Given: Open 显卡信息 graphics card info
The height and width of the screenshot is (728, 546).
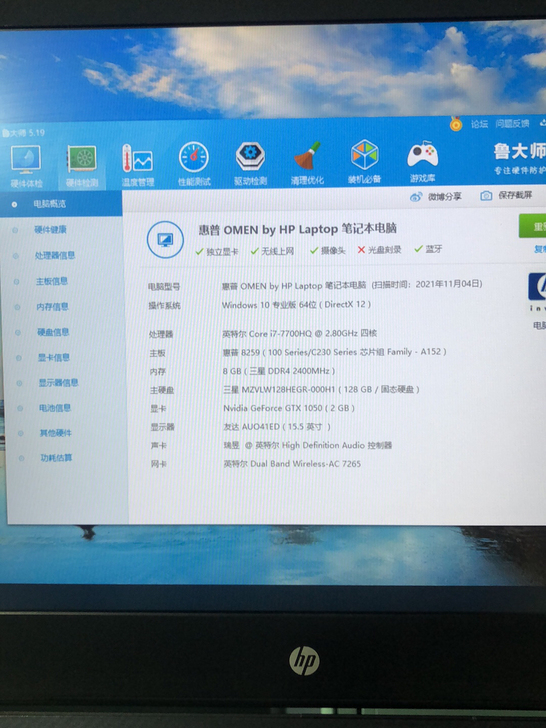Looking at the screenshot, I should point(53,358).
